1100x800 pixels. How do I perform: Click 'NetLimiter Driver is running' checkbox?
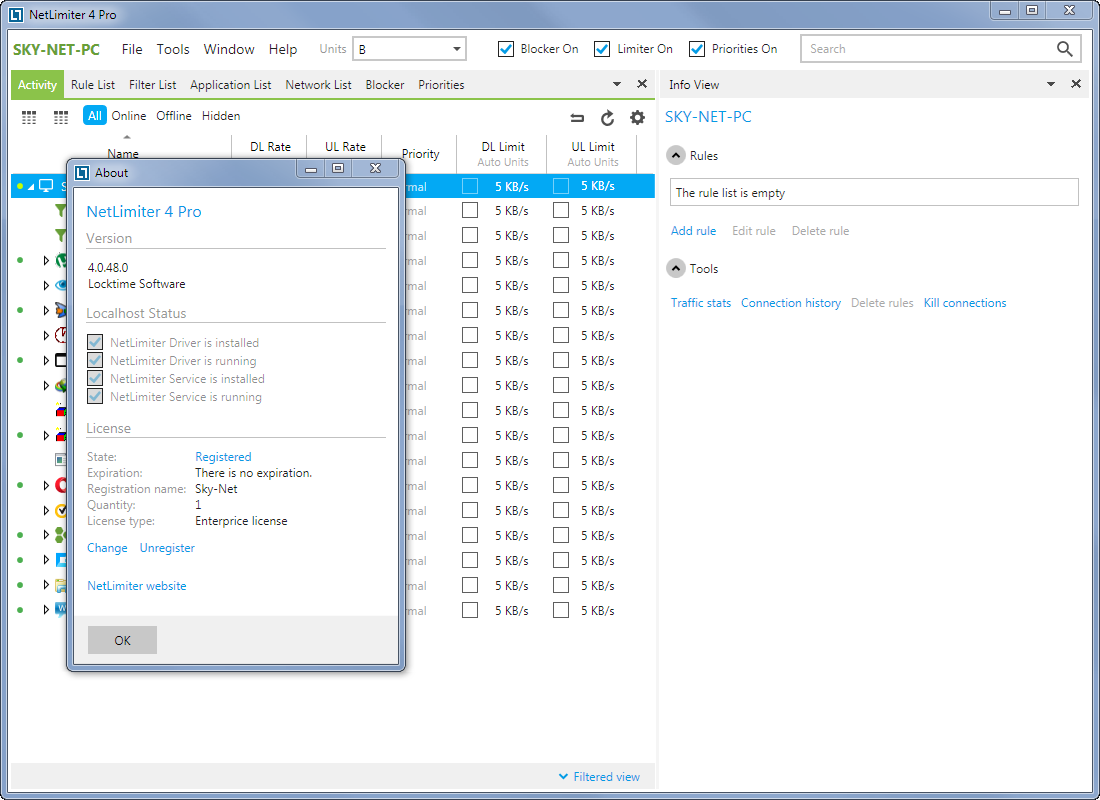pyautogui.click(x=95, y=361)
